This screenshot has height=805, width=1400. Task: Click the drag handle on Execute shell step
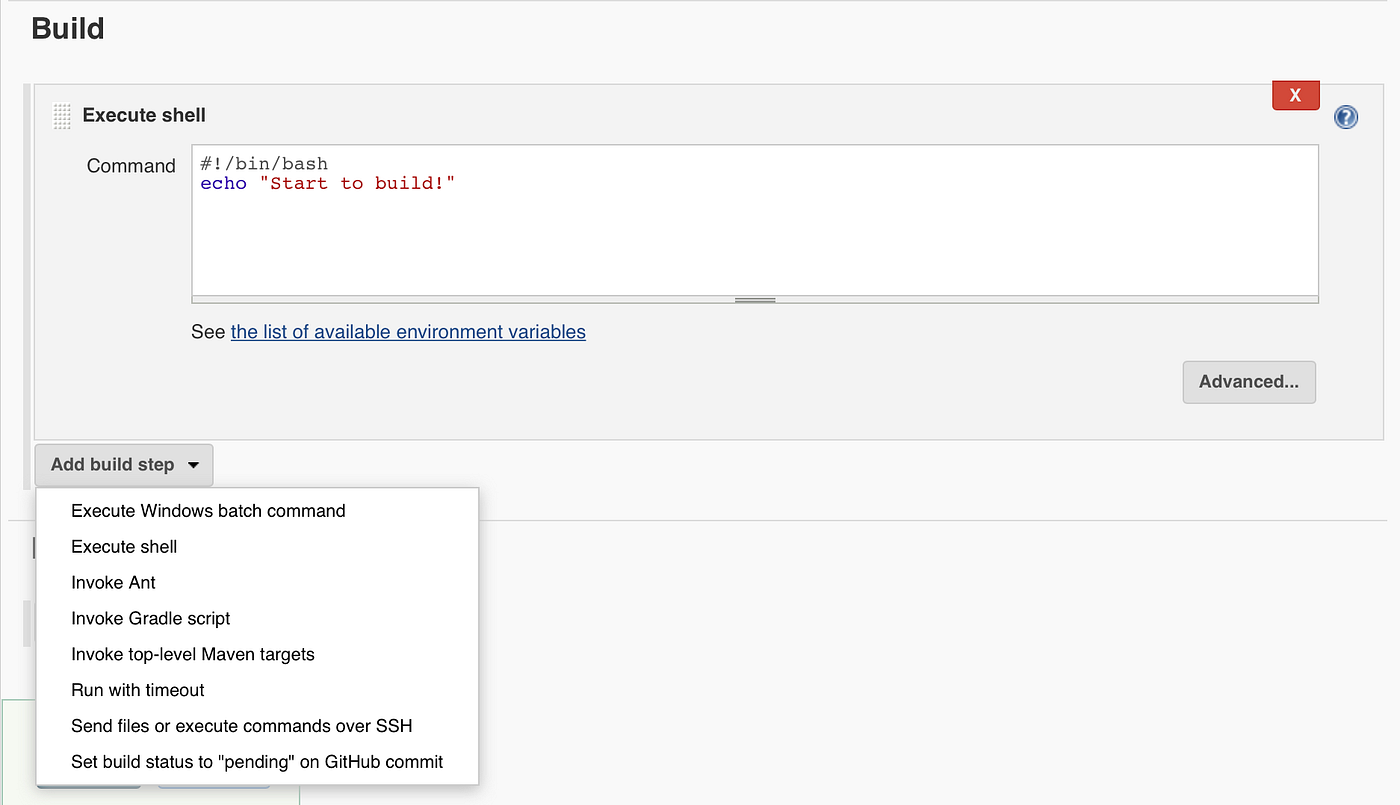(61, 115)
